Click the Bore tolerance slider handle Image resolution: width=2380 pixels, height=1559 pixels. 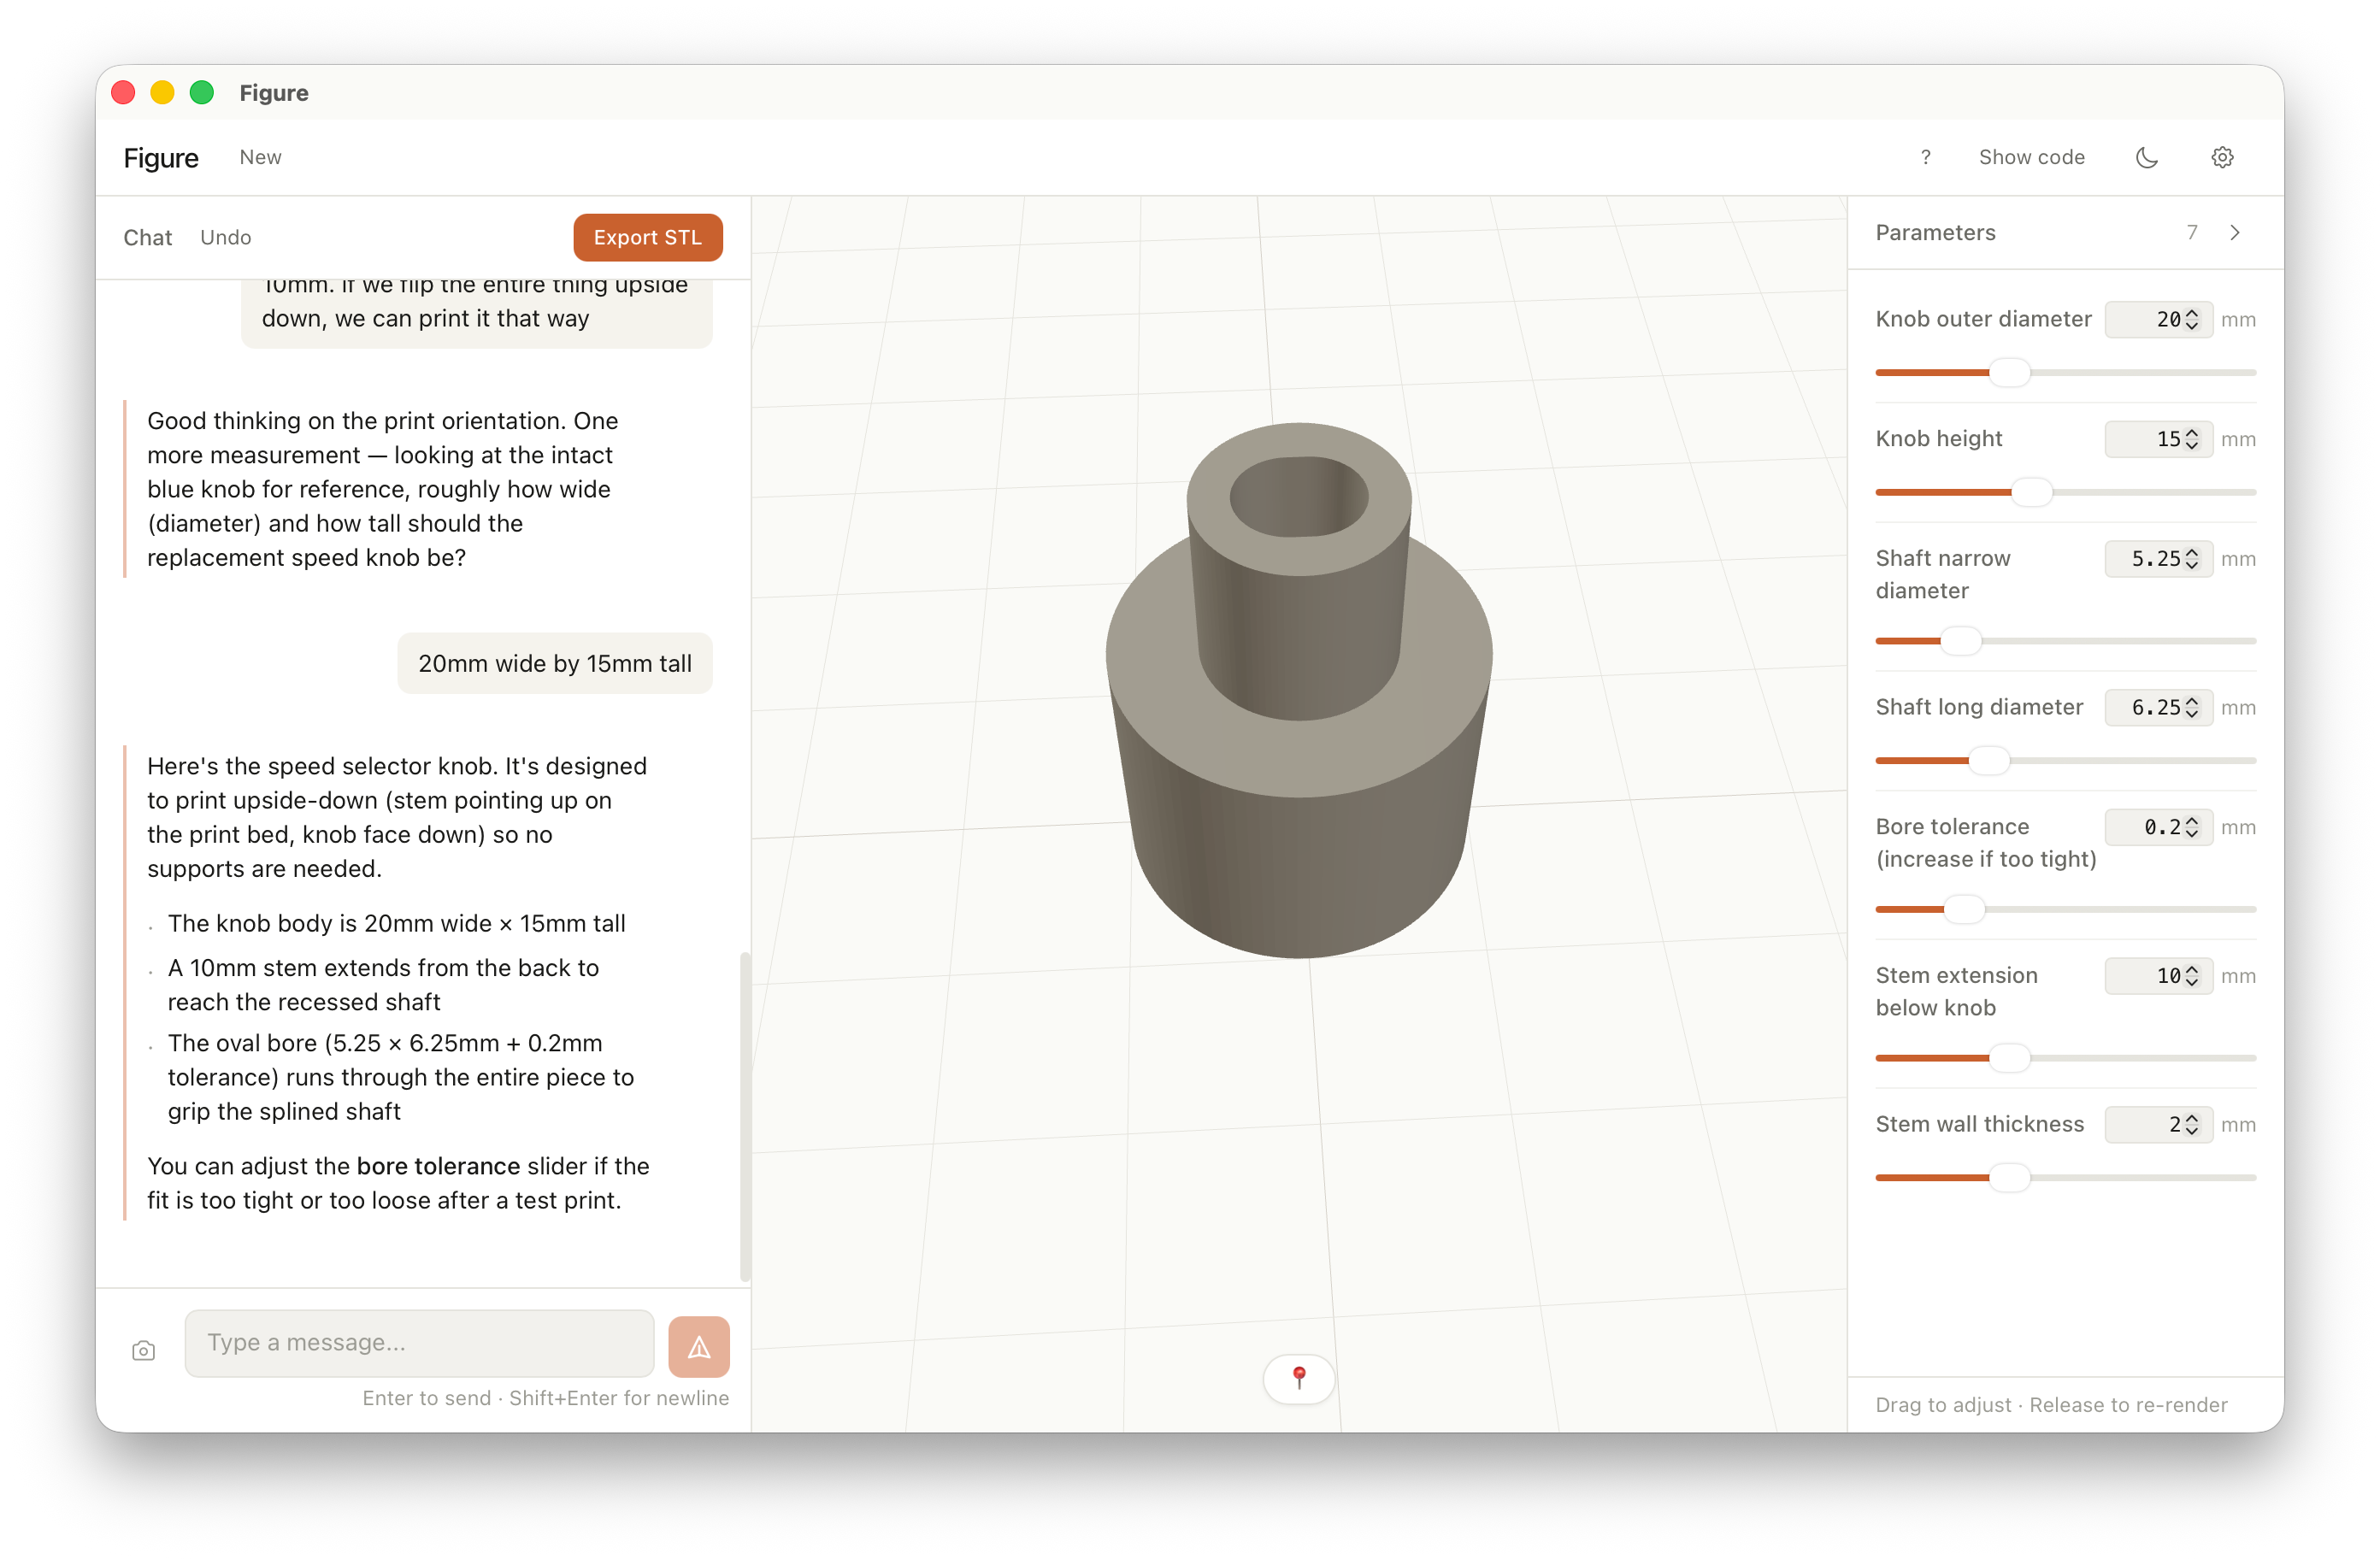click(1964, 909)
